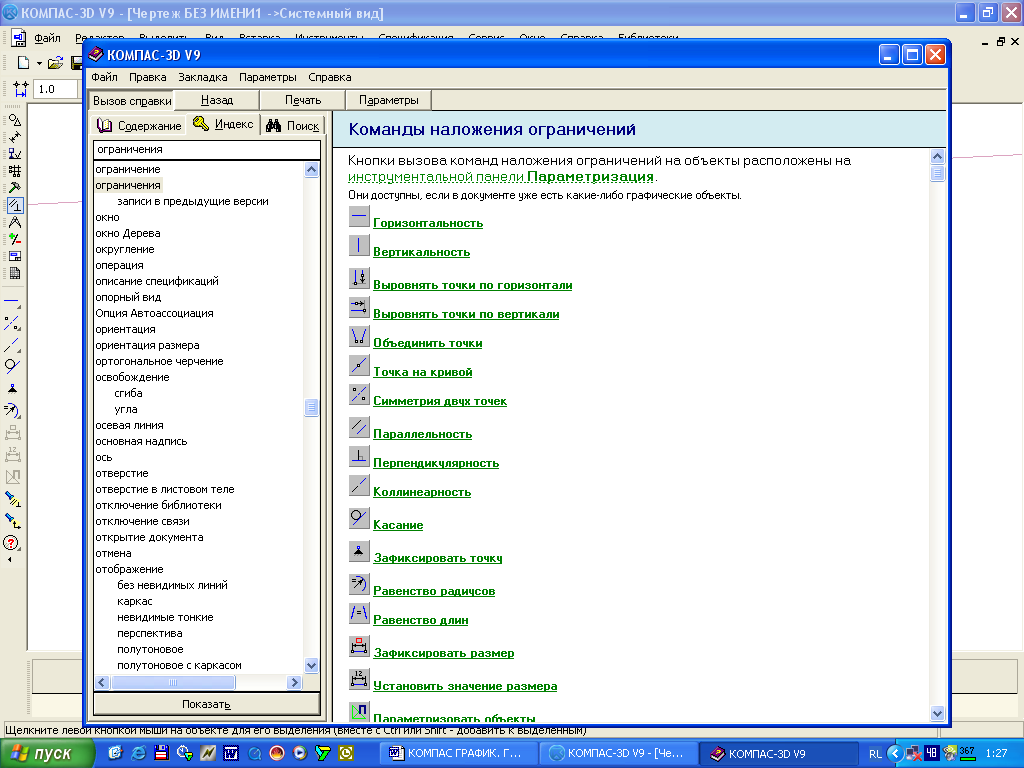Image resolution: width=1024 pixels, height=768 pixels.
Task: Click the Равенство радиусов icon in help
Action: (359, 584)
